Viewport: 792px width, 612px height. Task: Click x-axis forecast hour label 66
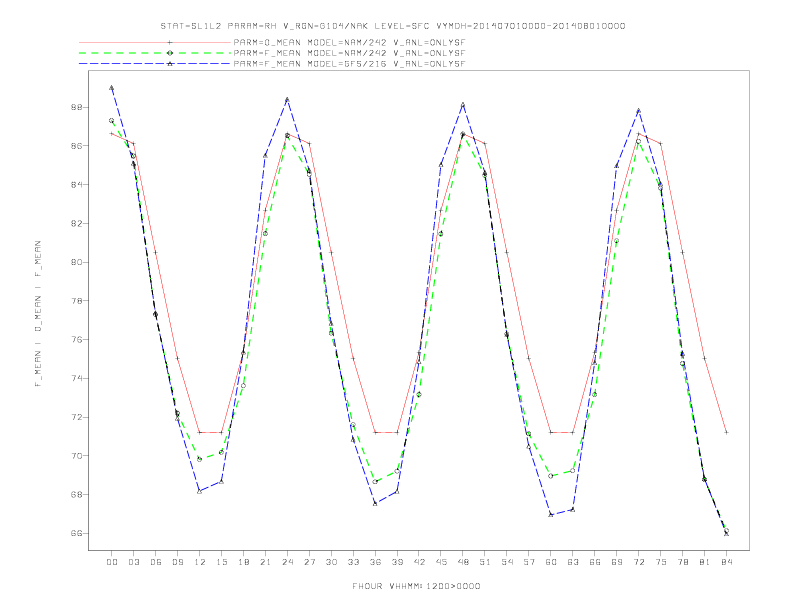point(595,562)
